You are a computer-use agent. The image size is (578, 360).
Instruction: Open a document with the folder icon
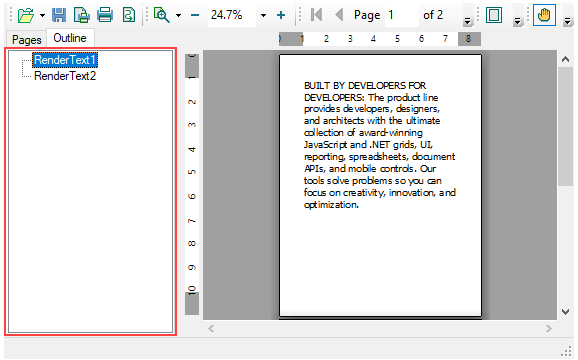coord(26,15)
